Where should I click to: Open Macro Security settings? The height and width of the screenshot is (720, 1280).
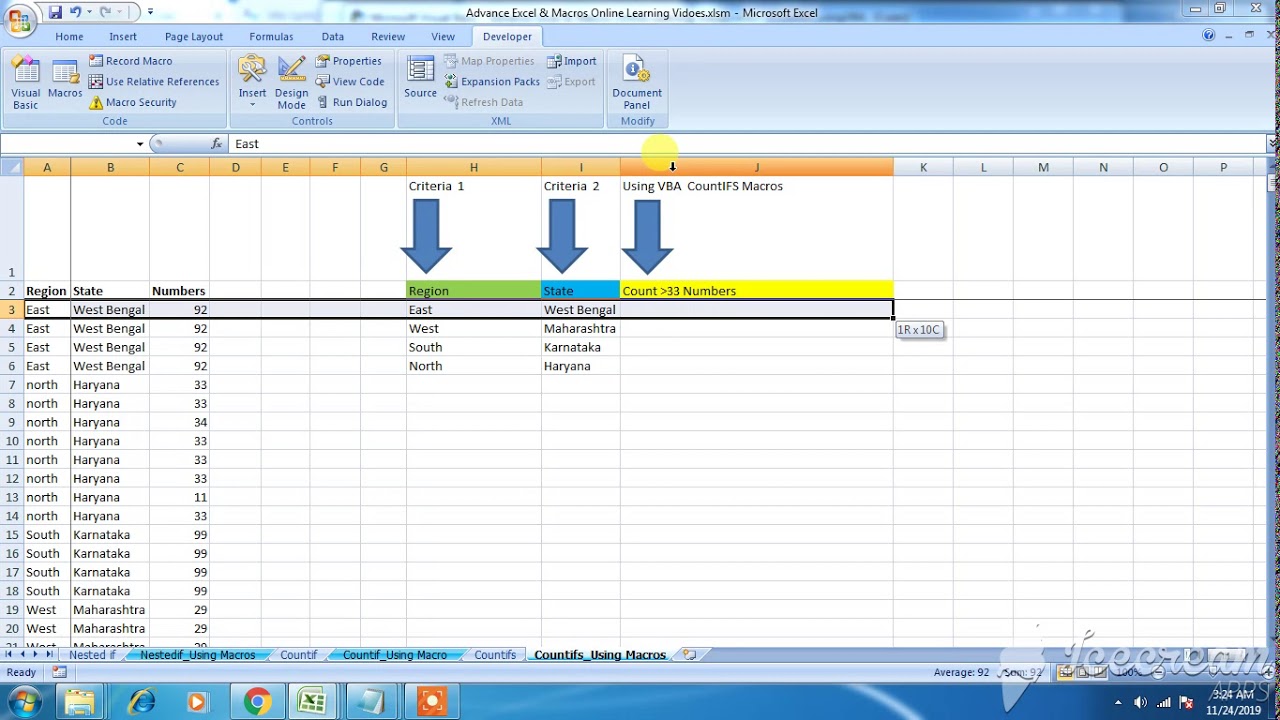(x=132, y=102)
